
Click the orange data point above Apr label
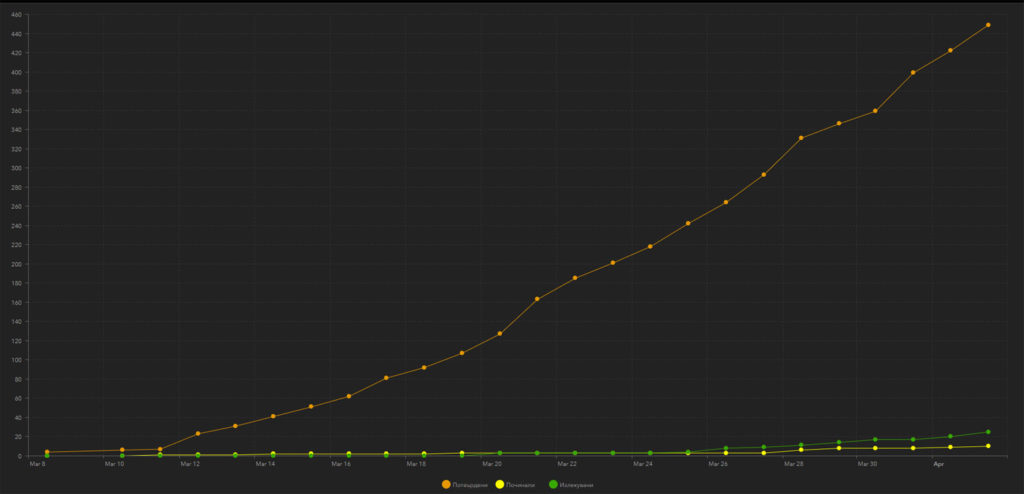coord(950,50)
